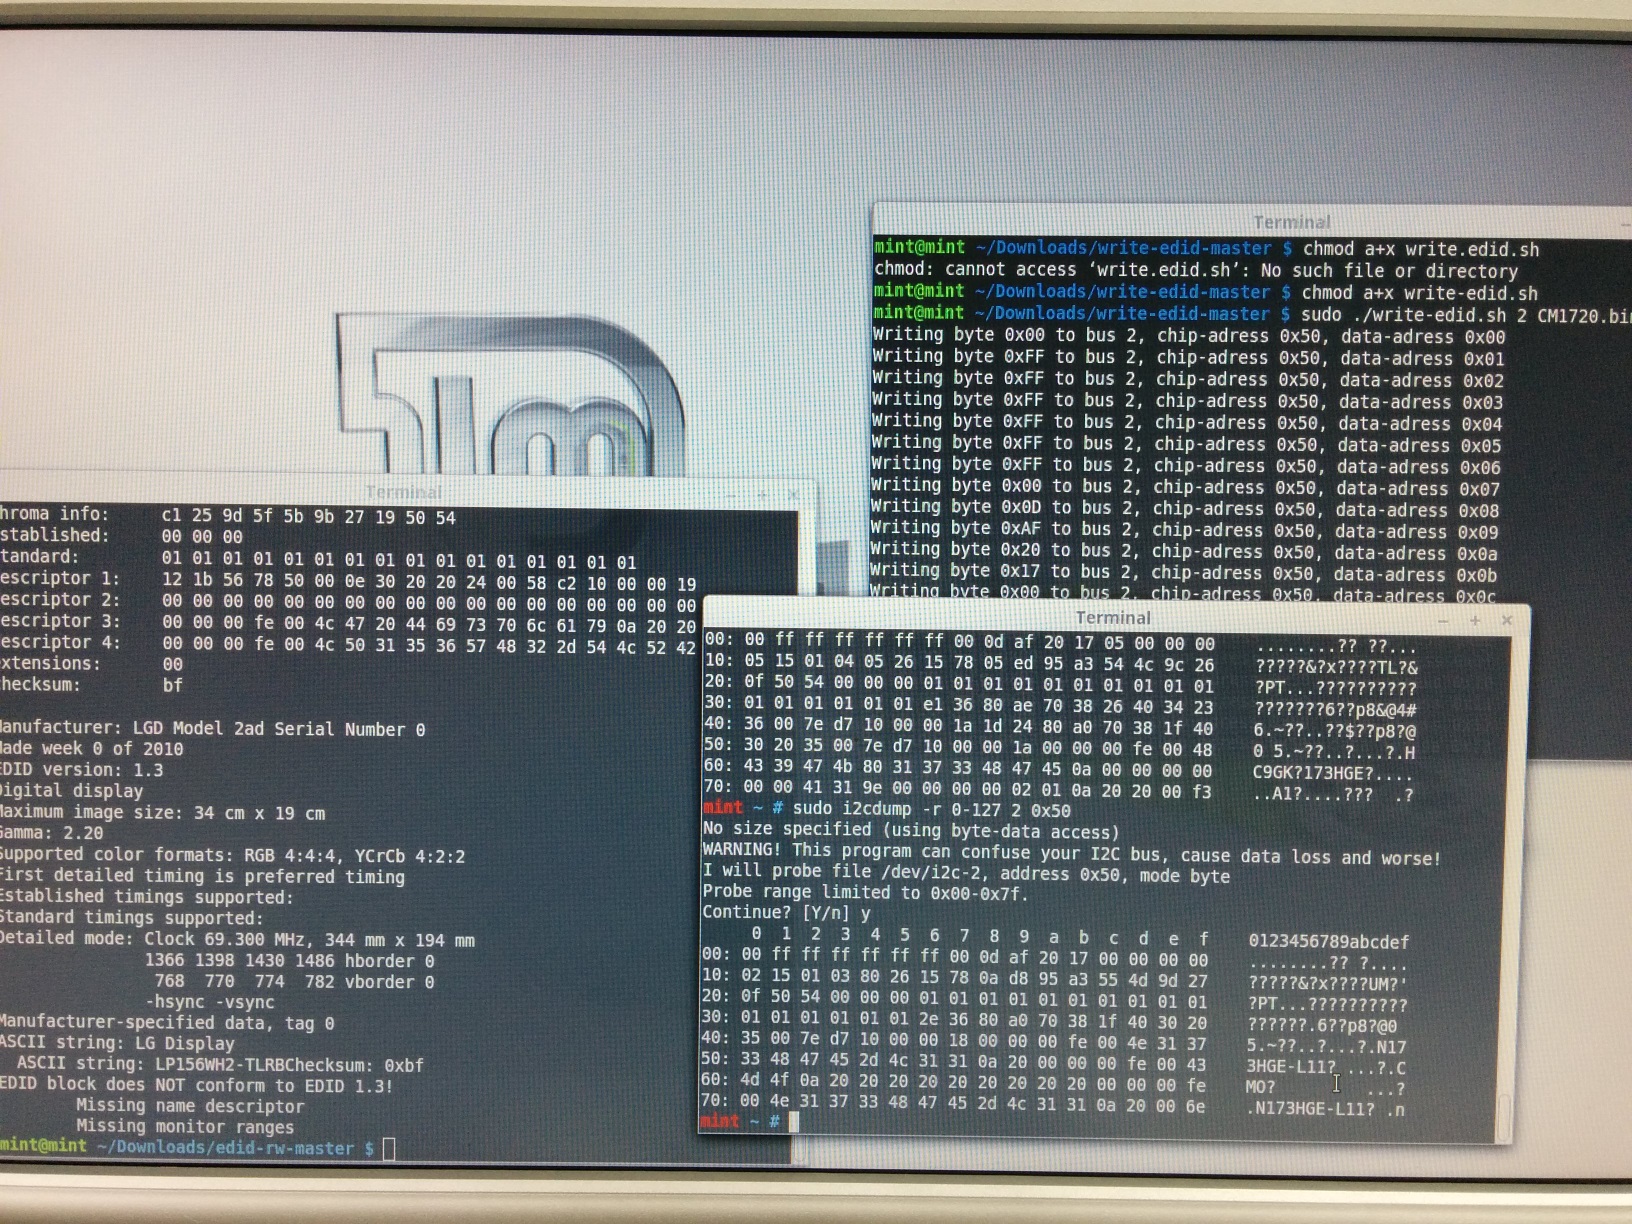Image resolution: width=1632 pixels, height=1224 pixels.
Task: Click the 'Writing byte 0x17' line
Action: click(1183, 574)
